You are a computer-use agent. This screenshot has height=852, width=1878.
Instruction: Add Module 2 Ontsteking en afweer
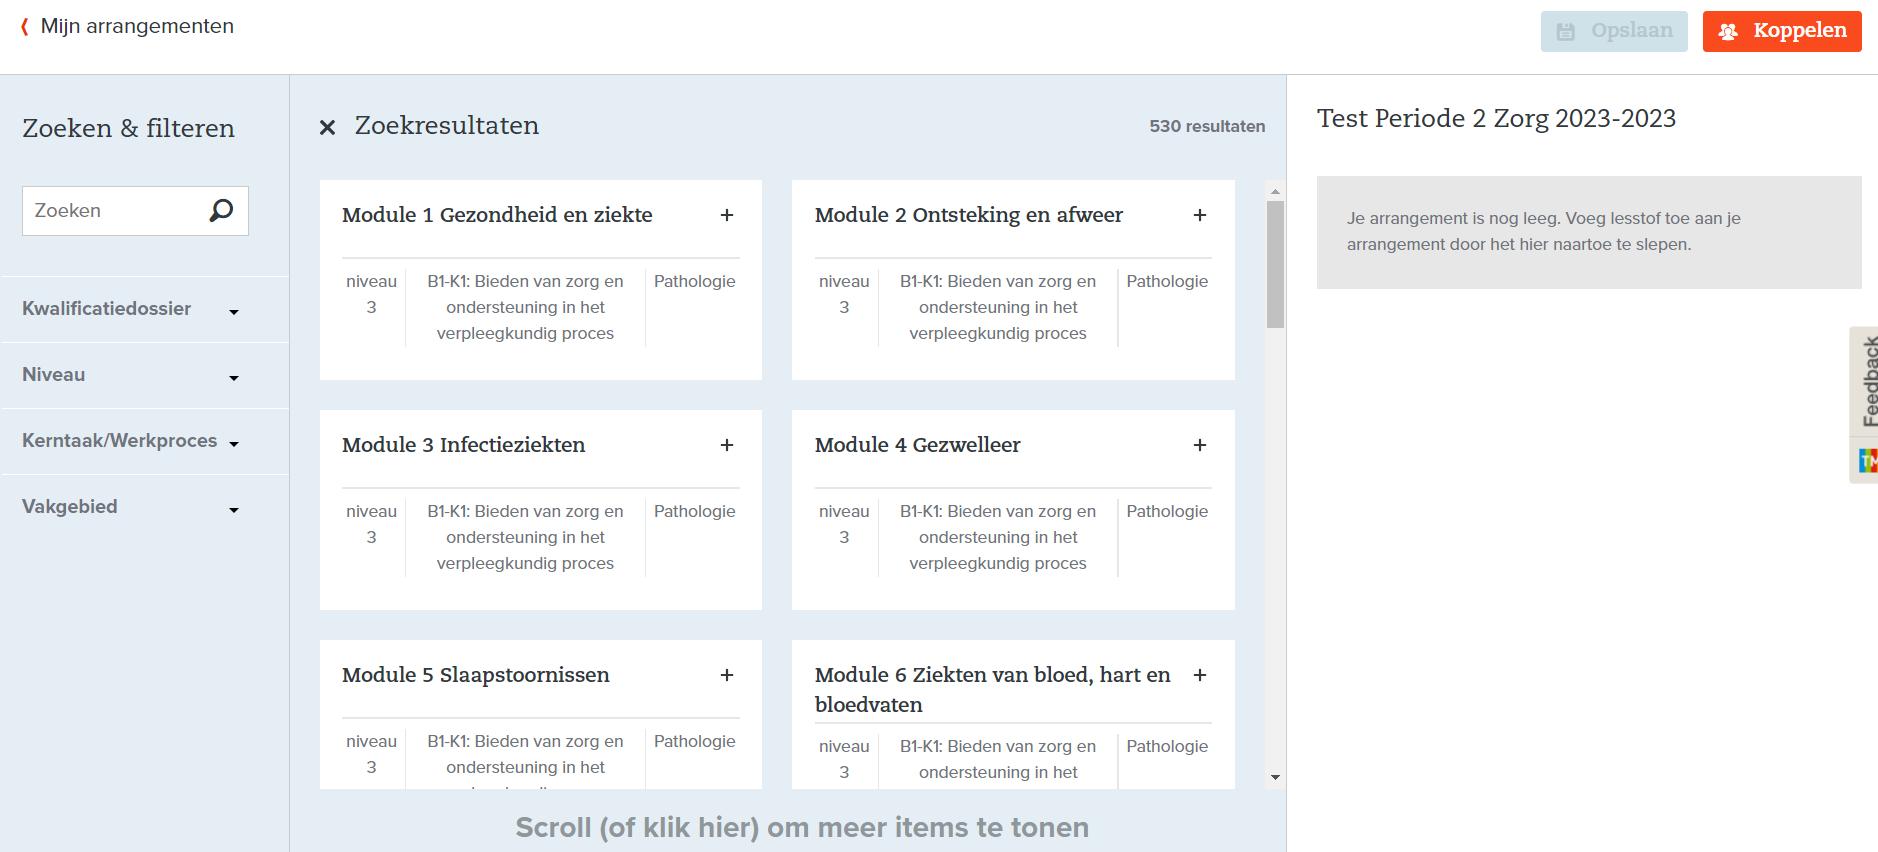pos(1199,215)
